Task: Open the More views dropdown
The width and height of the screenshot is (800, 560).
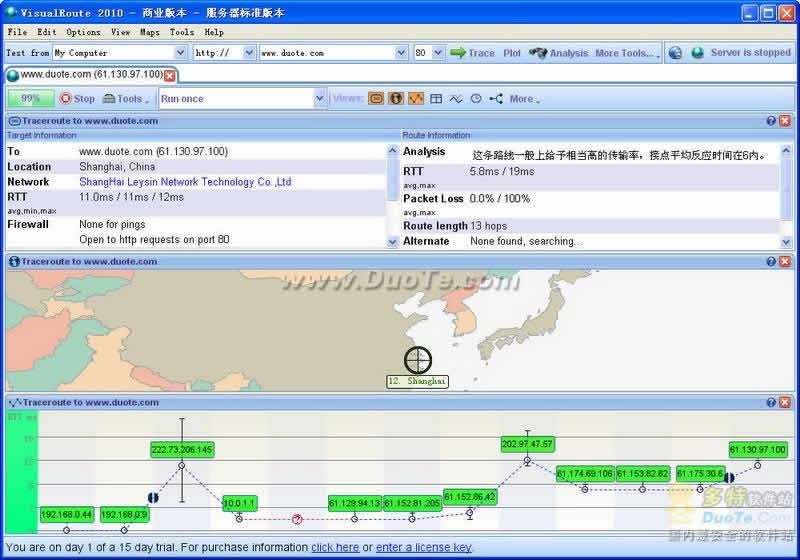Action: 524,98
